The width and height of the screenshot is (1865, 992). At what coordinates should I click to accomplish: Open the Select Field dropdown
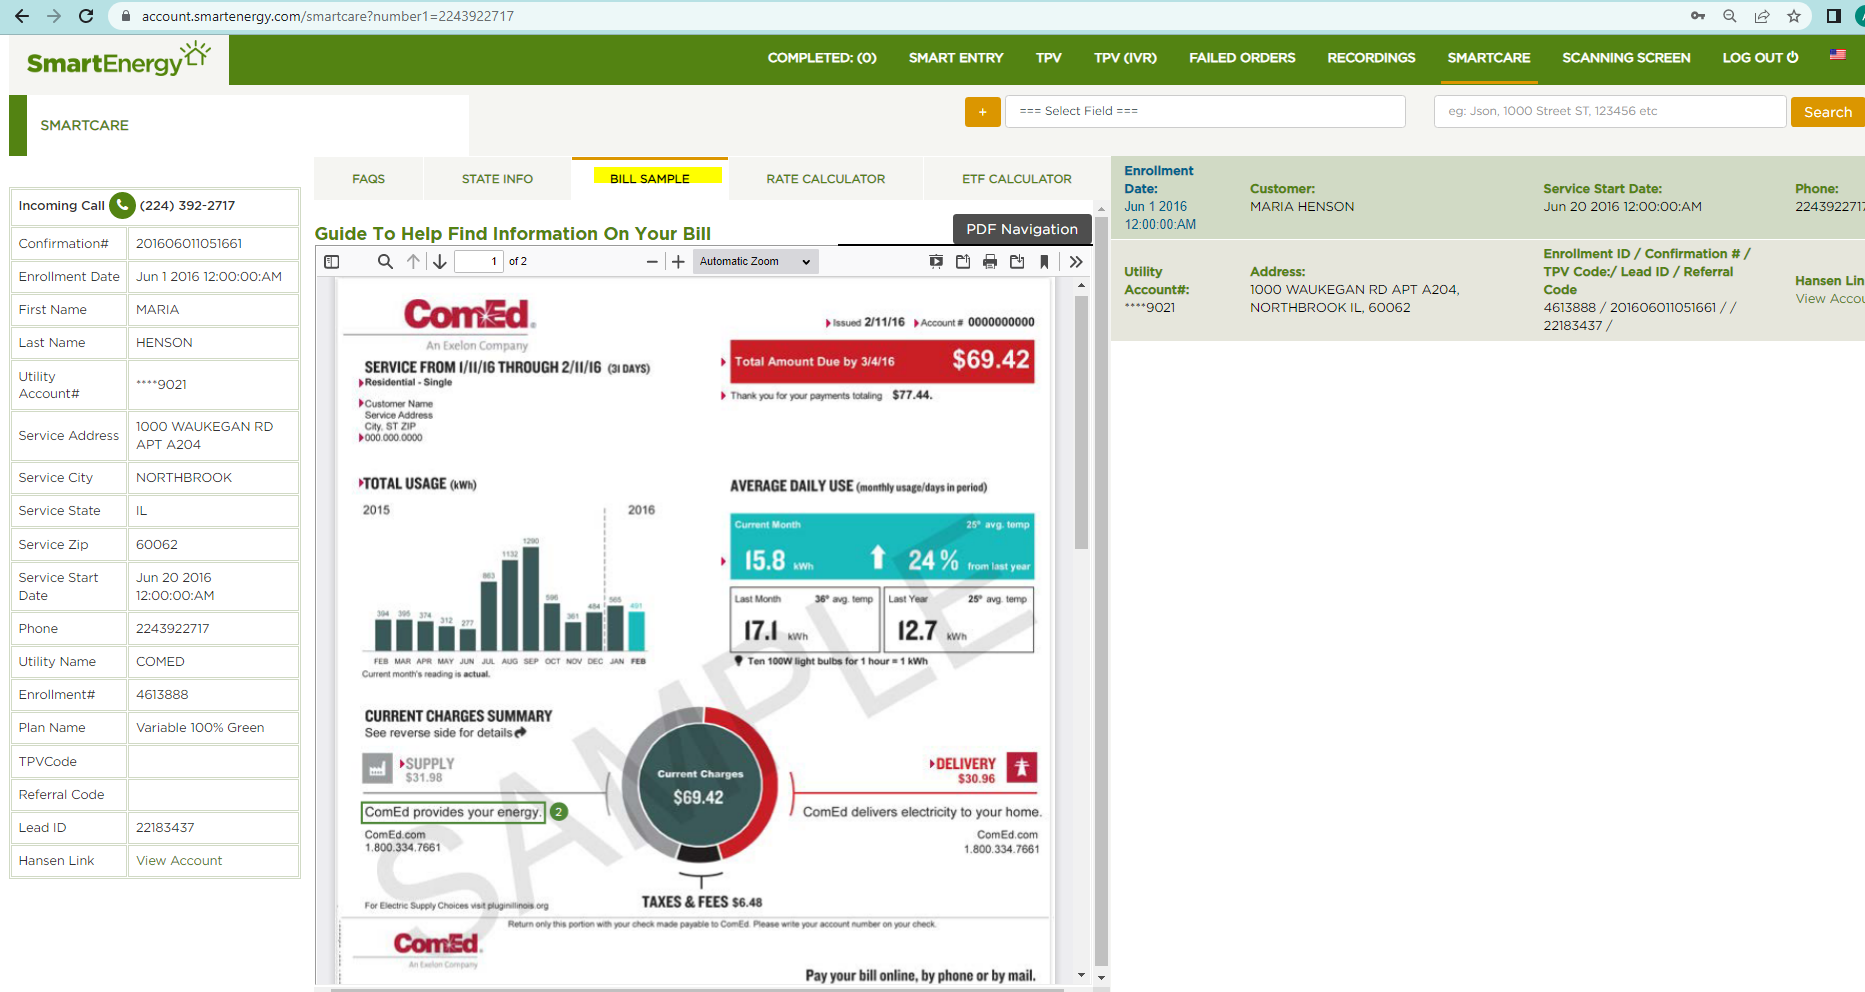1204,111
